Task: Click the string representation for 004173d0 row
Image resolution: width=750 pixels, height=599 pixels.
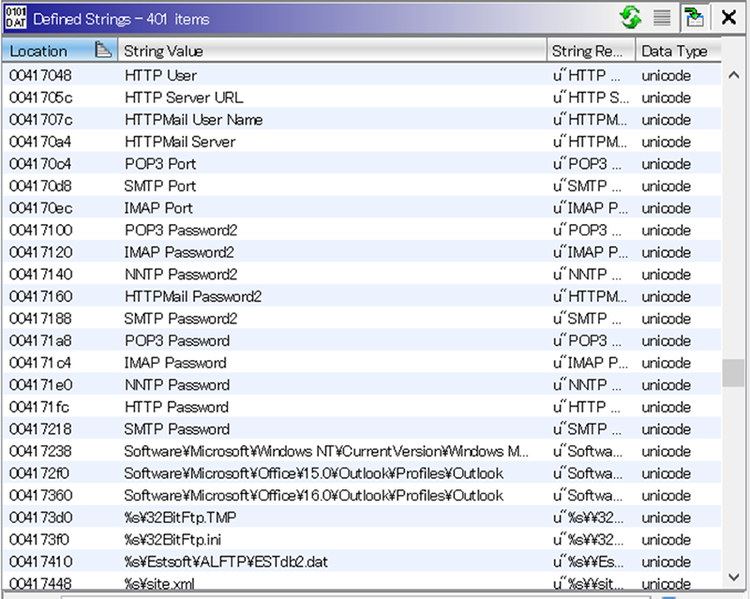Action: [588, 517]
